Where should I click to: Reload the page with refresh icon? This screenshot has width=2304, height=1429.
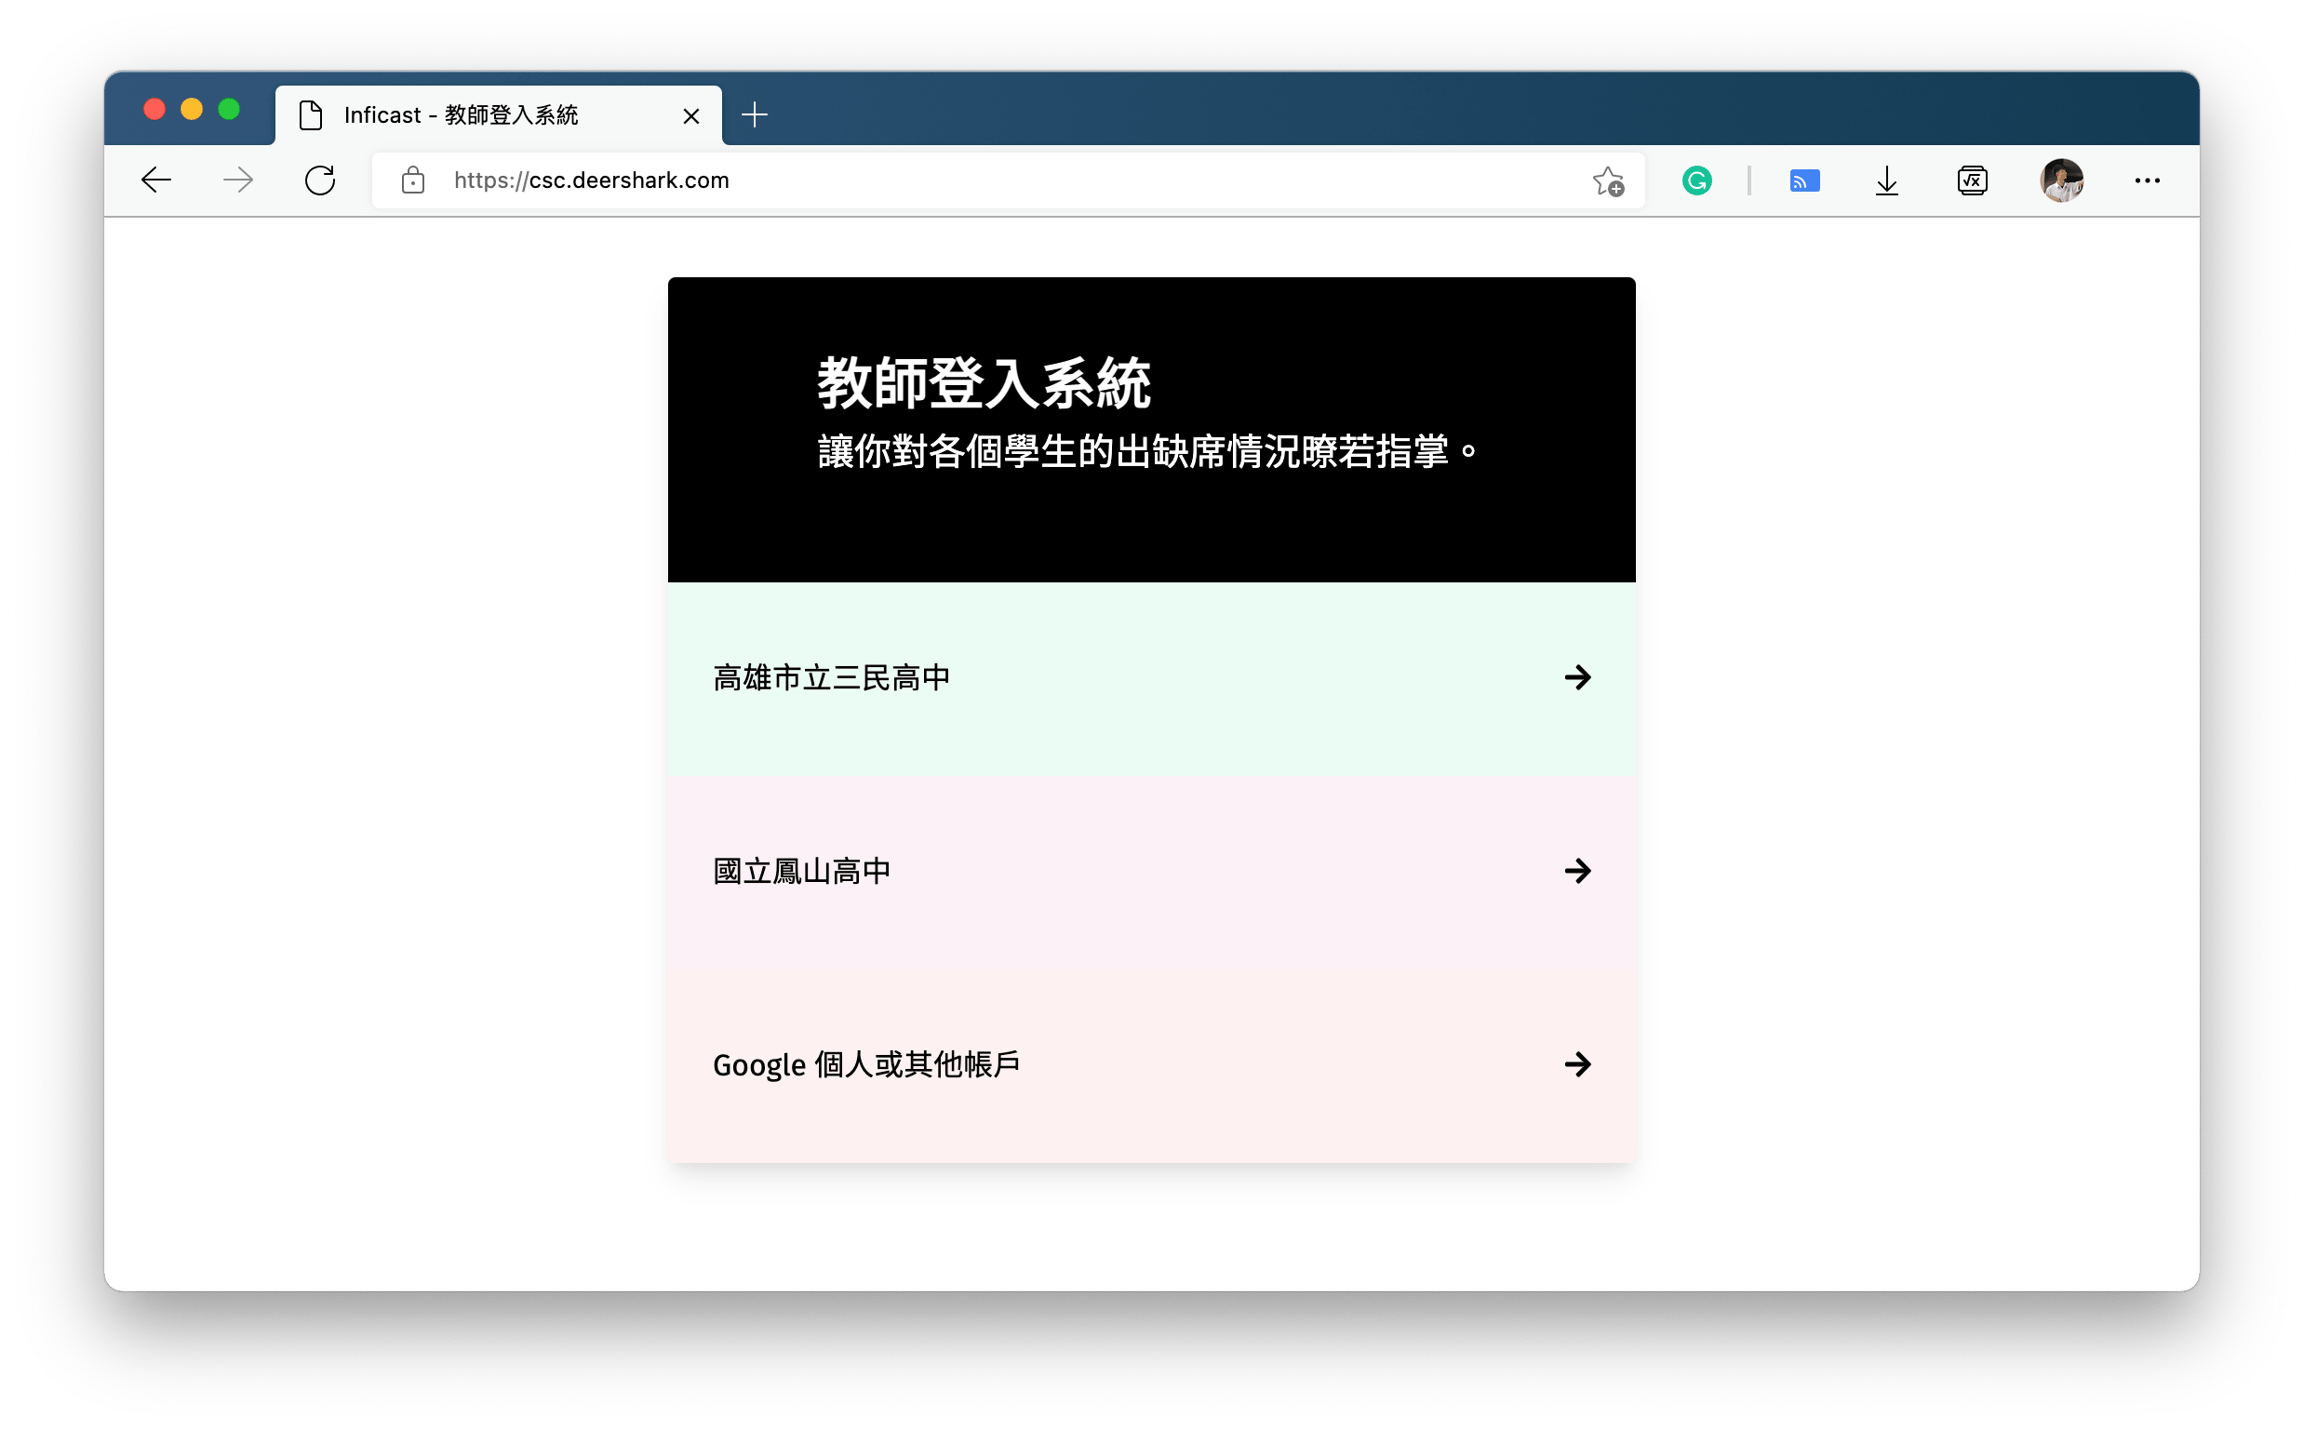pyautogui.click(x=320, y=180)
